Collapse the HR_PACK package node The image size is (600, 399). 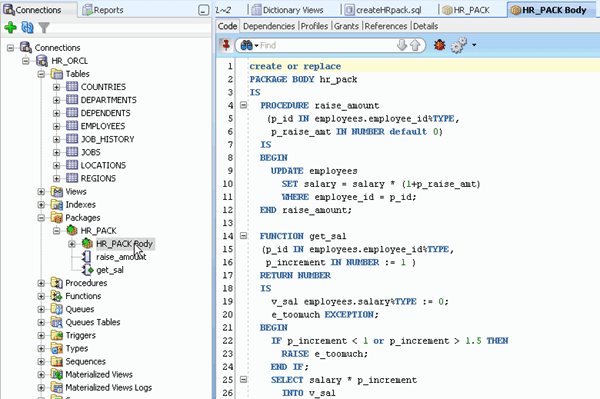[x=57, y=231]
